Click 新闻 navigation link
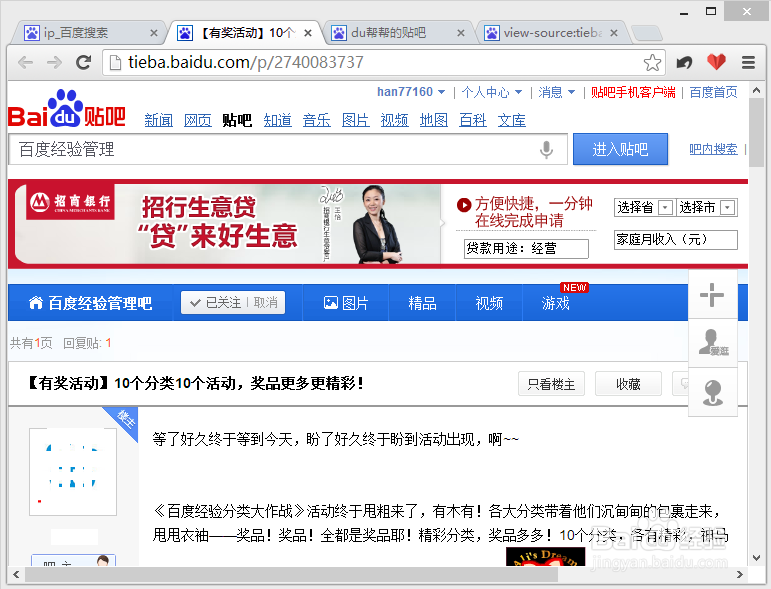771x589 pixels. click(x=158, y=119)
